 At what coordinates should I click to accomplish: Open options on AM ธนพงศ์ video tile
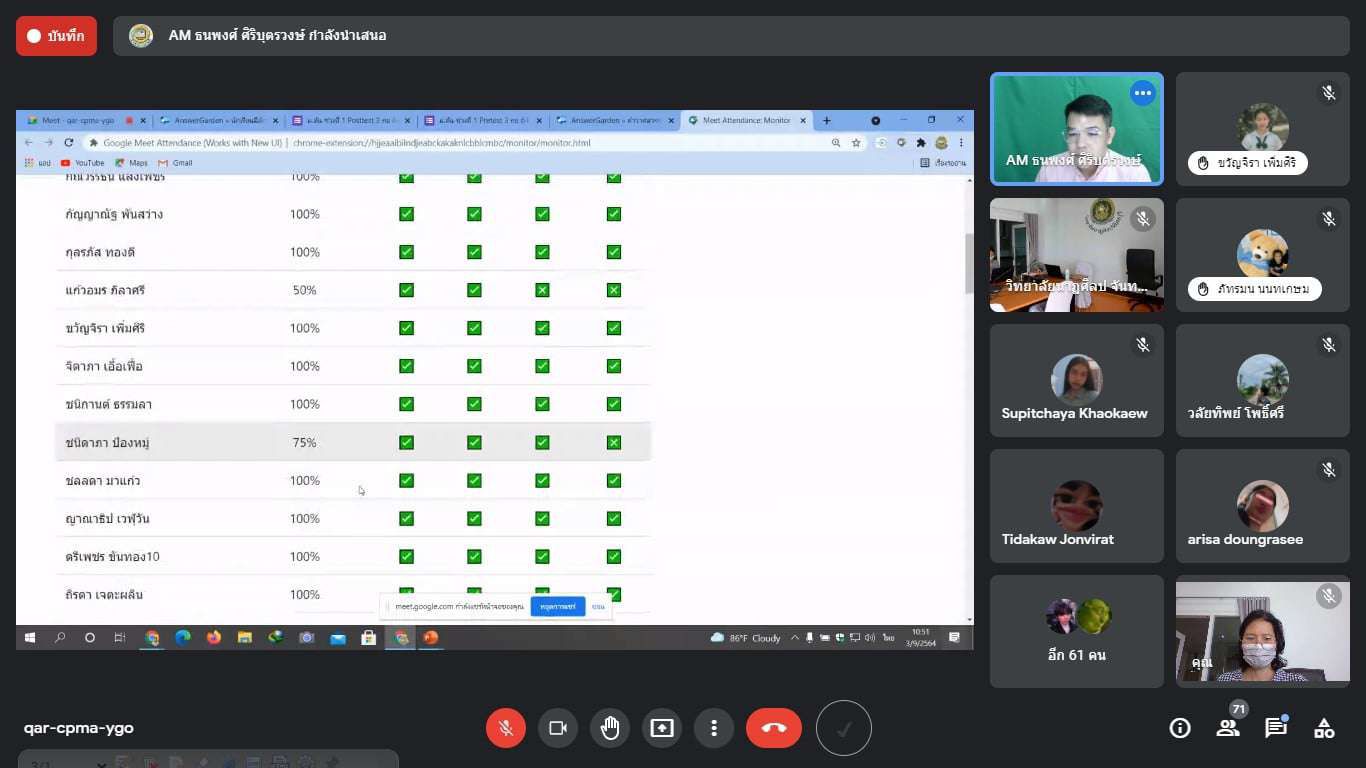pyautogui.click(x=1142, y=93)
